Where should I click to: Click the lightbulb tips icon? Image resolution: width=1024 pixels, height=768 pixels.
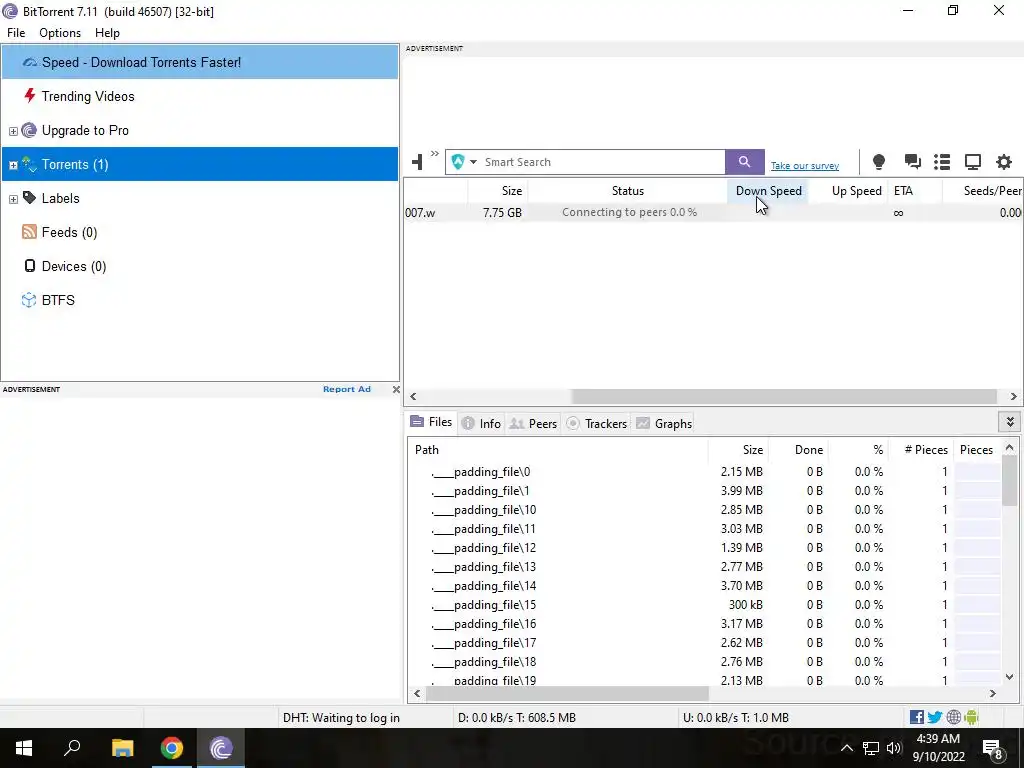[x=879, y=162]
